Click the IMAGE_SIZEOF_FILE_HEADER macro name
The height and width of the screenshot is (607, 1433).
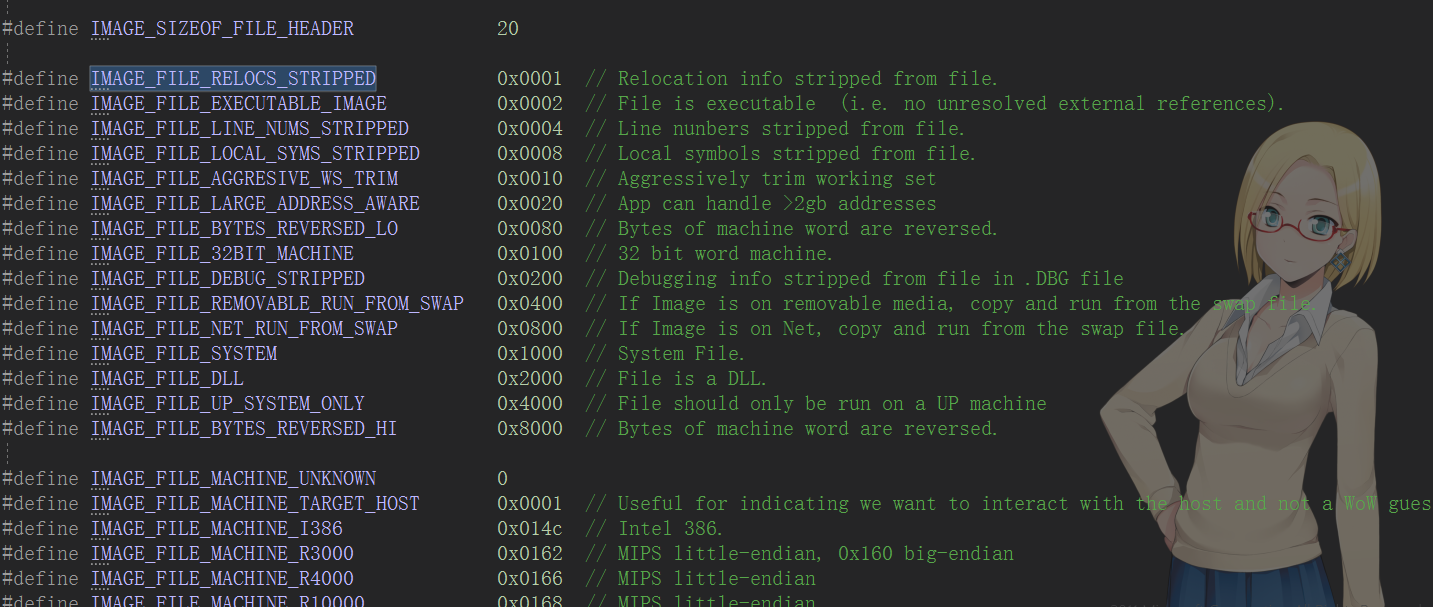pyautogui.click(x=222, y=29)
